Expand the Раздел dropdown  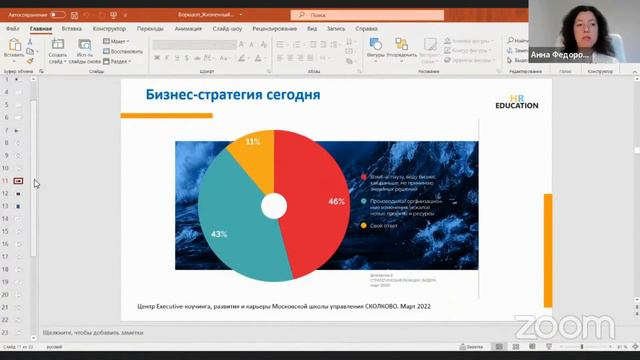tap(117, 61)
